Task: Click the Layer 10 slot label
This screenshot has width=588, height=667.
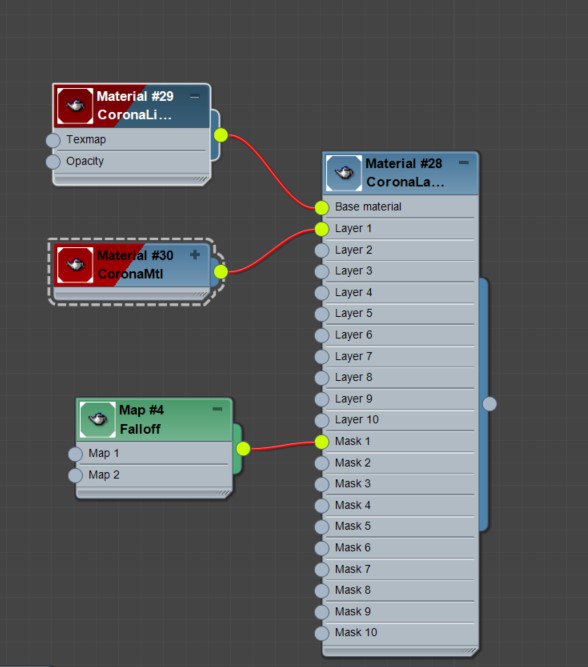Action: click(x=357, y=420)
